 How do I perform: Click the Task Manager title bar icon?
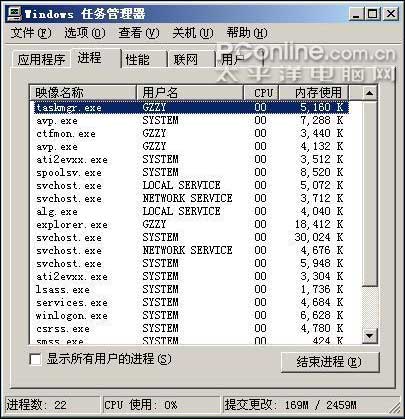(14, 14)
